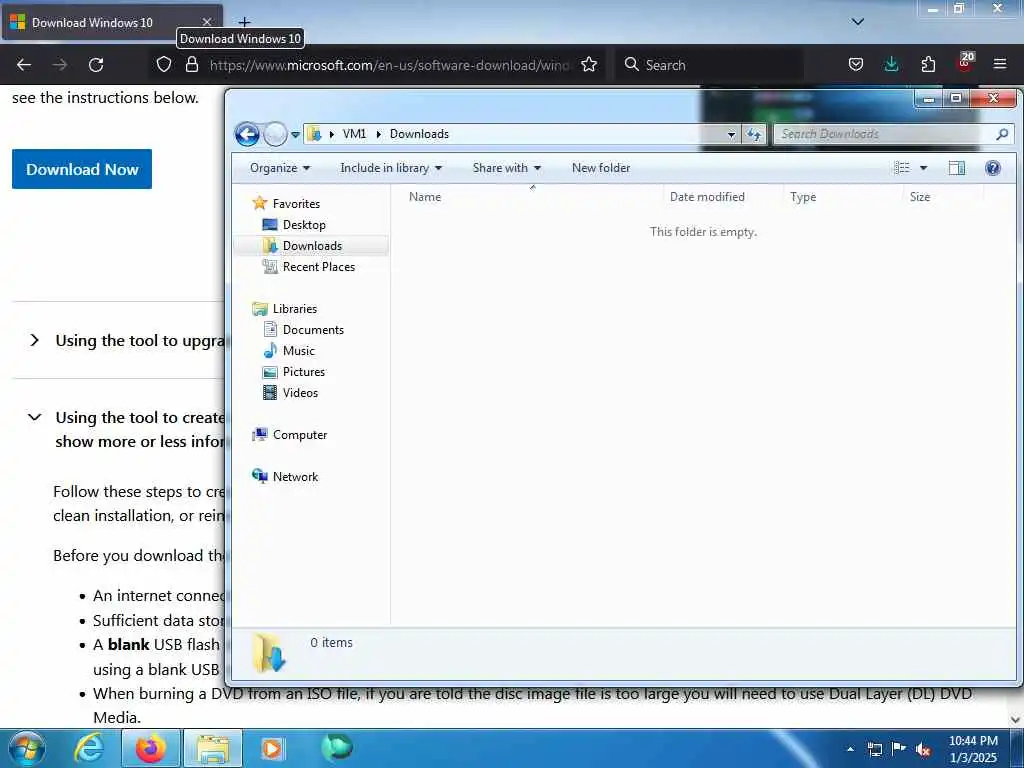Go back in Firefox browser
The height and width of the screenshot is (768, 1024).
pyautogui.click(x=24, y=65)
